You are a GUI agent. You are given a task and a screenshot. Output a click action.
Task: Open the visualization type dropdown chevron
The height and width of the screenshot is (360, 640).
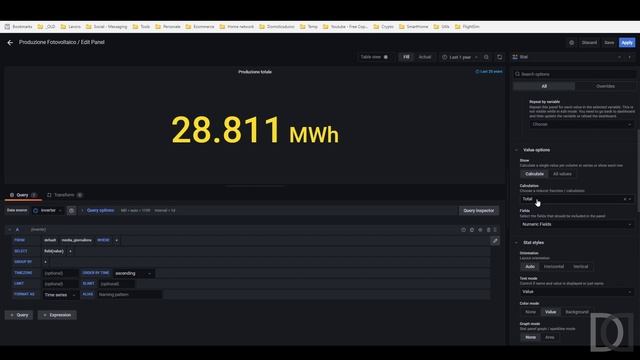coord(620,57)
